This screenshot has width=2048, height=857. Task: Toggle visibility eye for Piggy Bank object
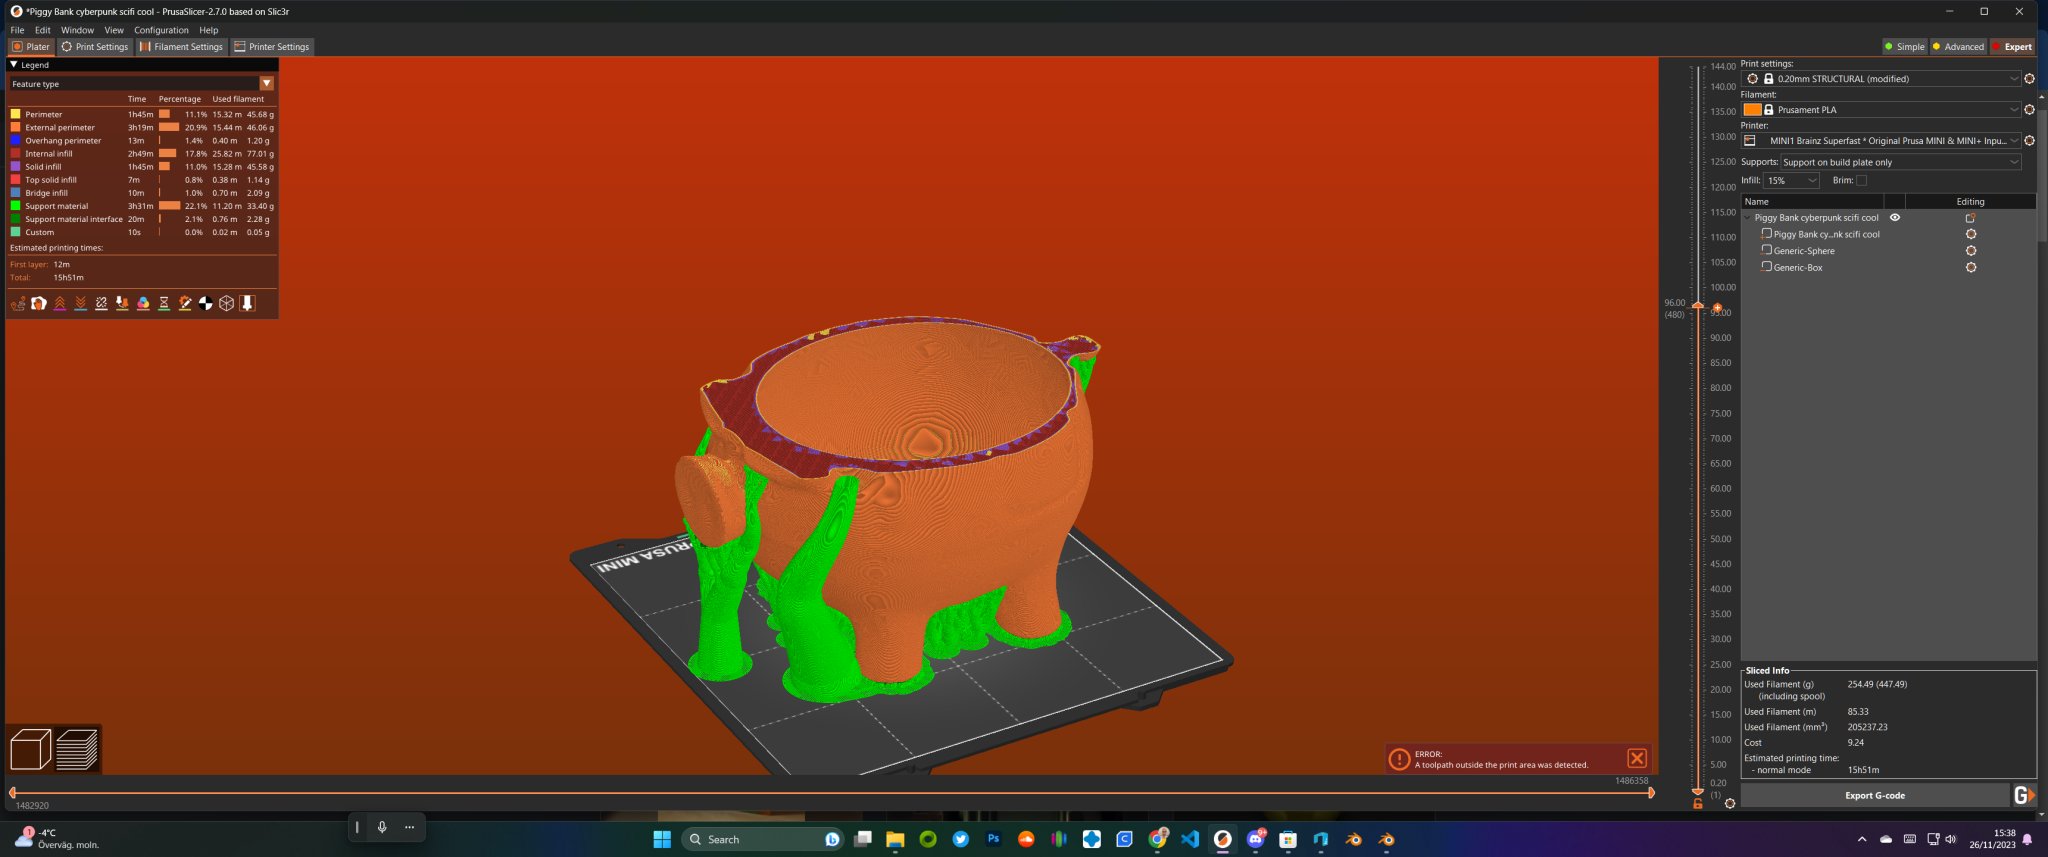click(x=1894, y=218)
